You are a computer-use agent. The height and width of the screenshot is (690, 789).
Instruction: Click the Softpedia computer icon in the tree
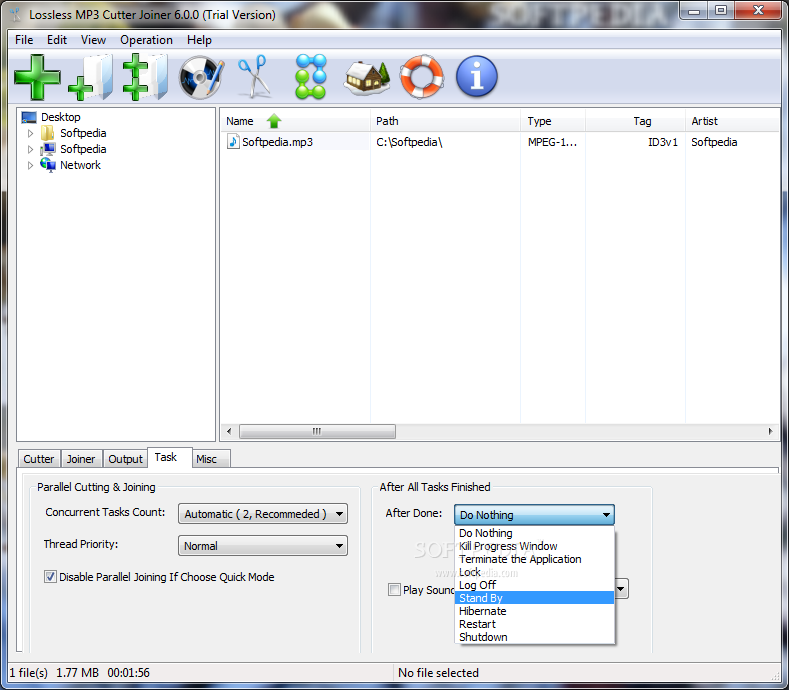coord(48,149)
